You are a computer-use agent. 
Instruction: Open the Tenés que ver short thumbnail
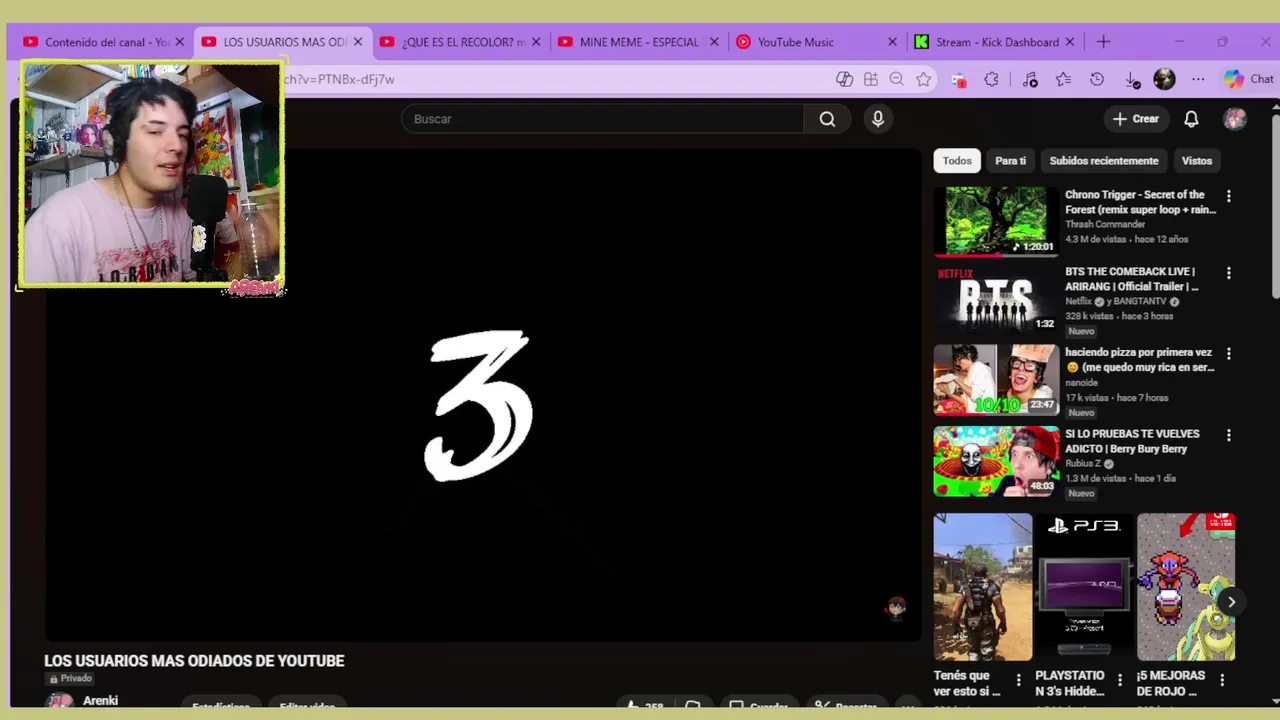[x=983, y=587]
